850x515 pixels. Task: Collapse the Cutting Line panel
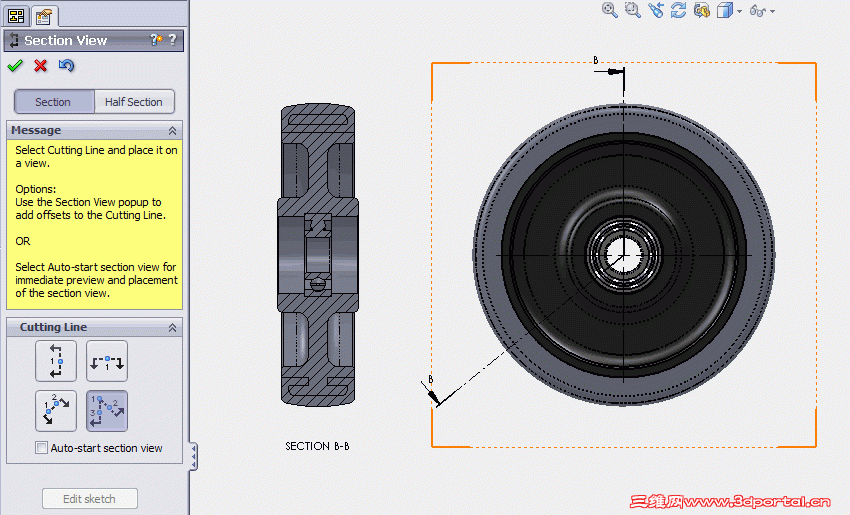pos(172,327)
